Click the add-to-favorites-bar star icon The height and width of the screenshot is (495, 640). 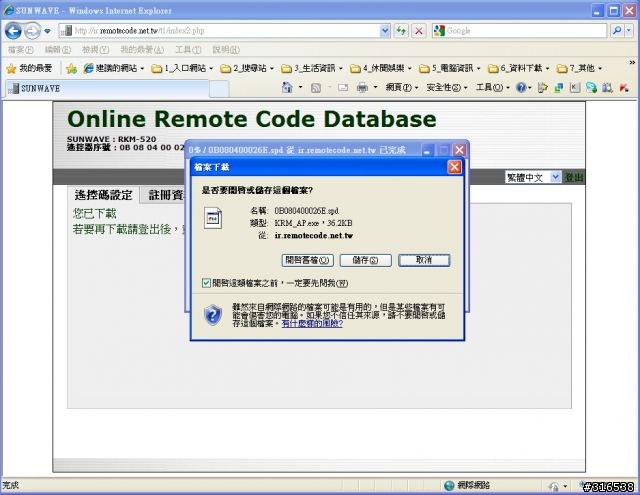(71, 69)
